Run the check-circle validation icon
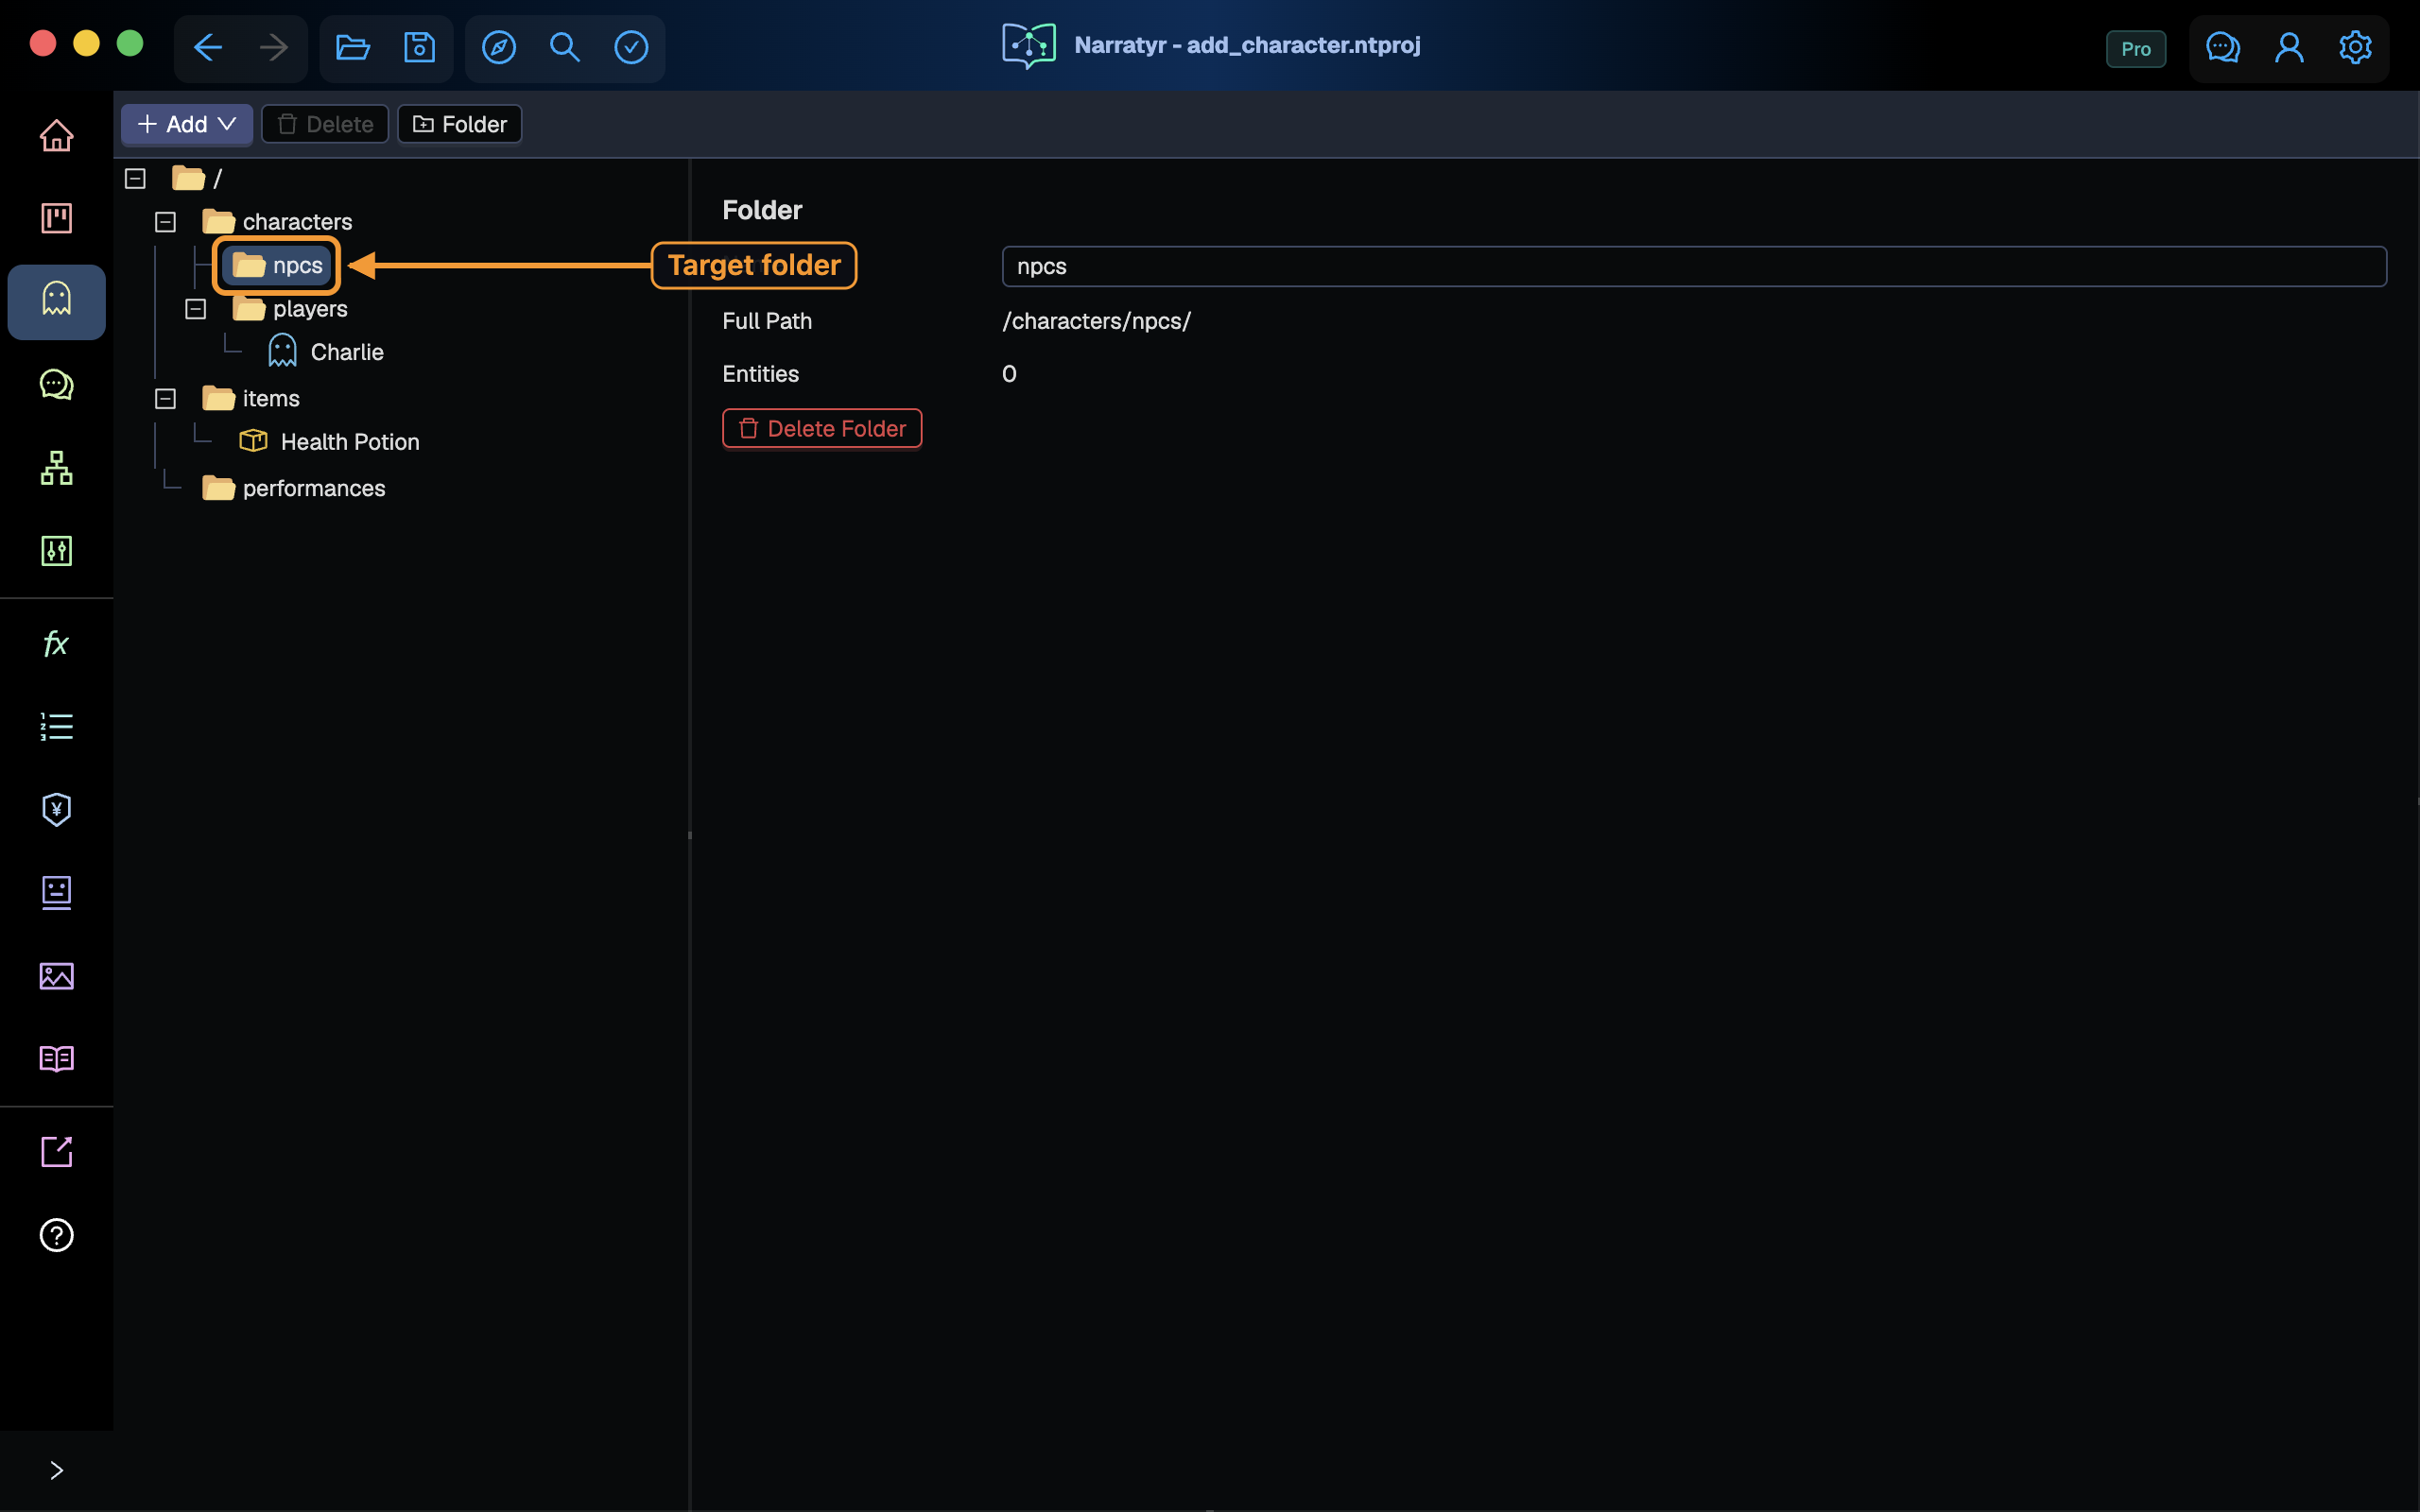Image resolution: width=2420 pixels, height=1512 pixels. [631, 47]
